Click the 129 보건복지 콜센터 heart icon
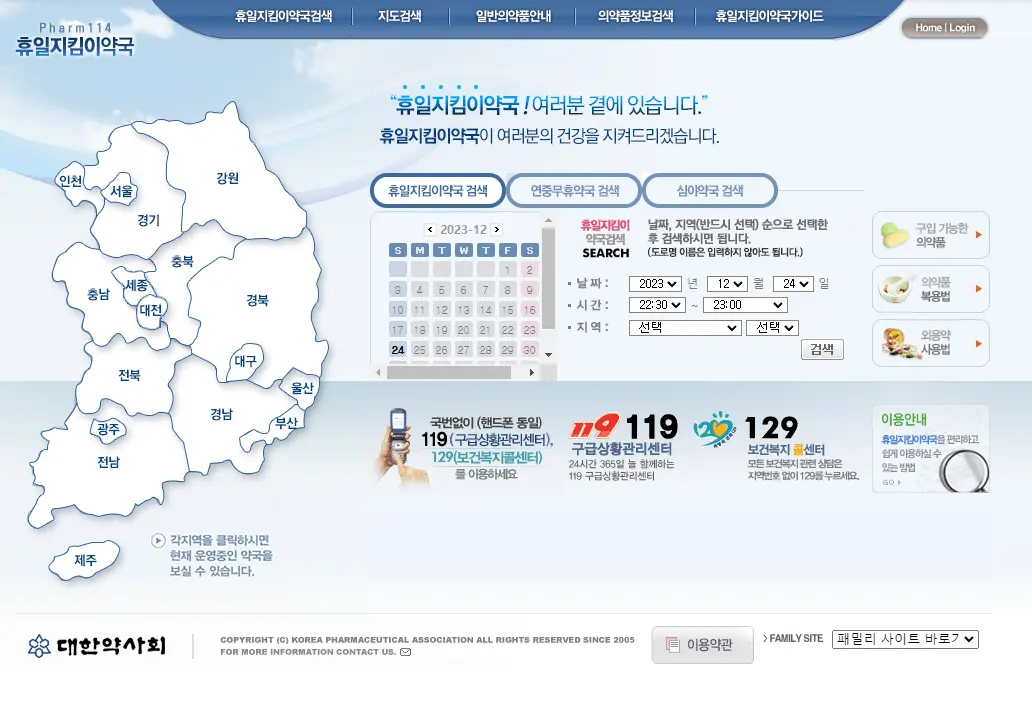The height and width of the screenshot is (722, 1032). (713, 428)
